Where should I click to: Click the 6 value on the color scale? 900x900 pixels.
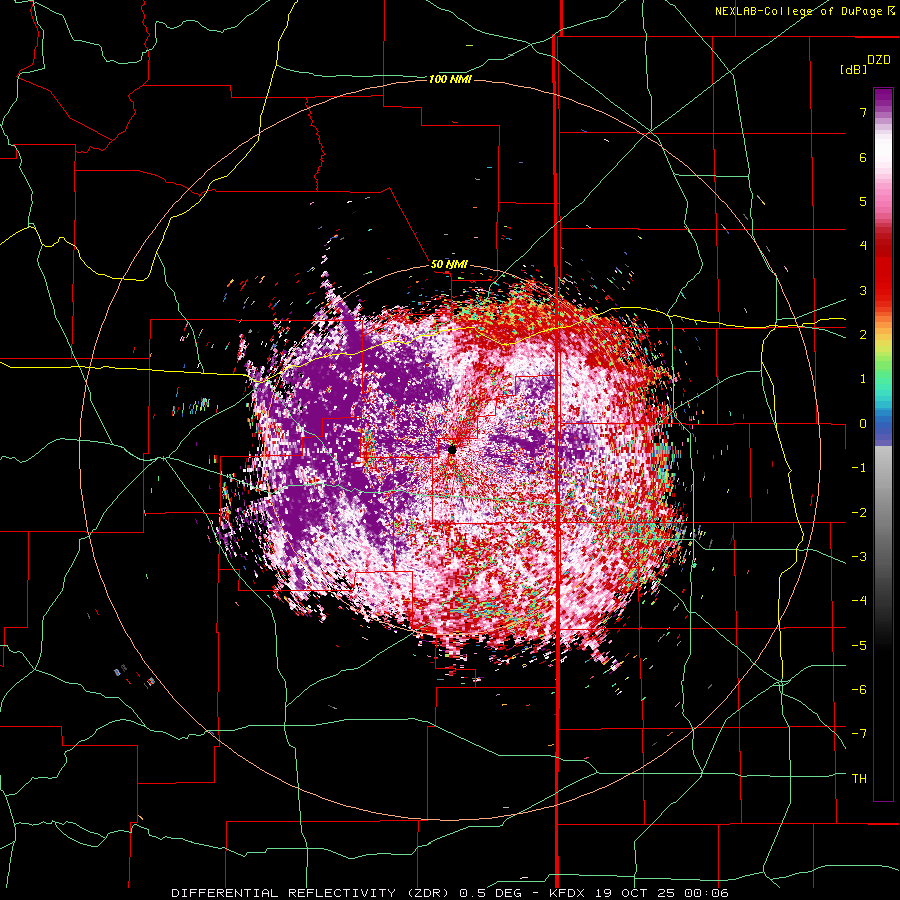863,157
